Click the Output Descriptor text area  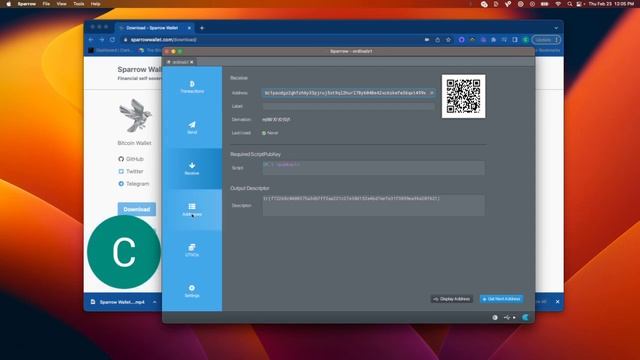point(373,205)
